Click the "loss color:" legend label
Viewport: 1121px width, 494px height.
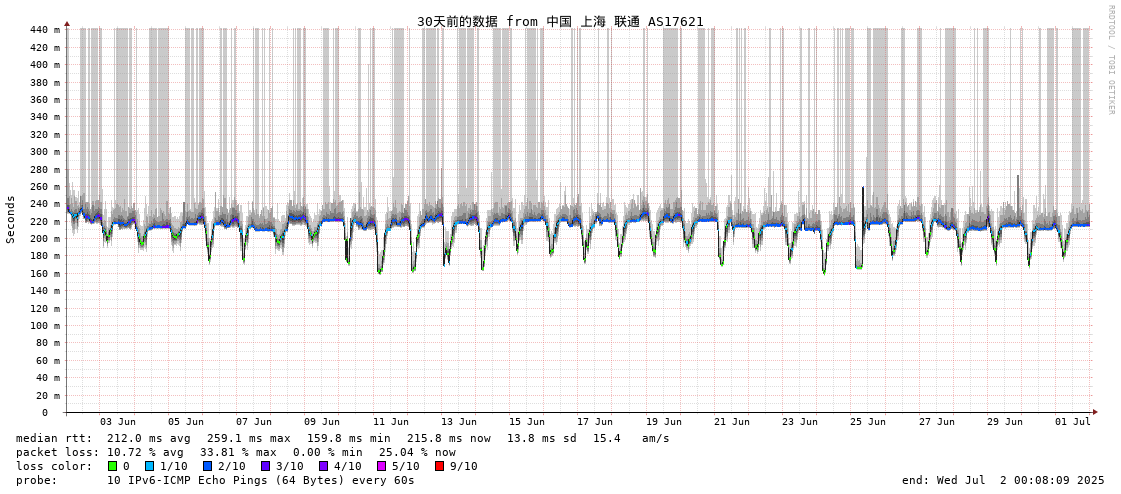54,466
